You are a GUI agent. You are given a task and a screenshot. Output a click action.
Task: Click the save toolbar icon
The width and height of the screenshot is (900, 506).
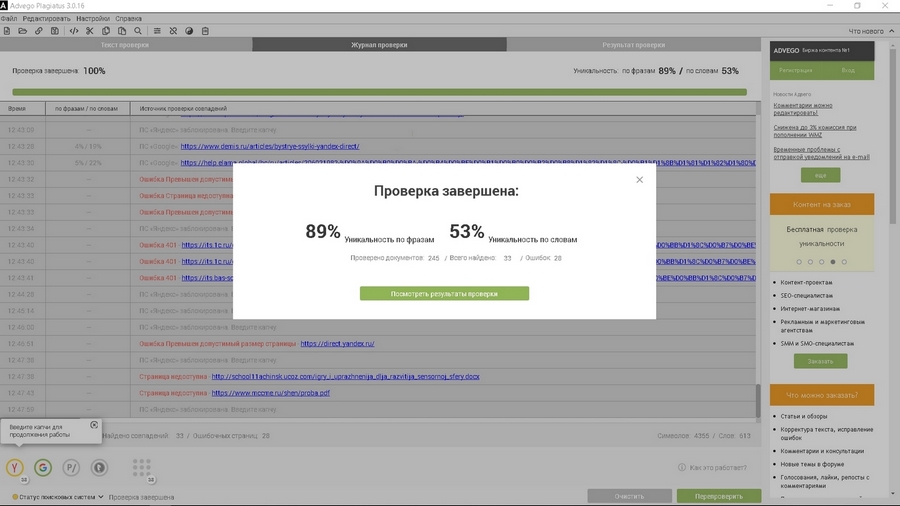(55, 31)
